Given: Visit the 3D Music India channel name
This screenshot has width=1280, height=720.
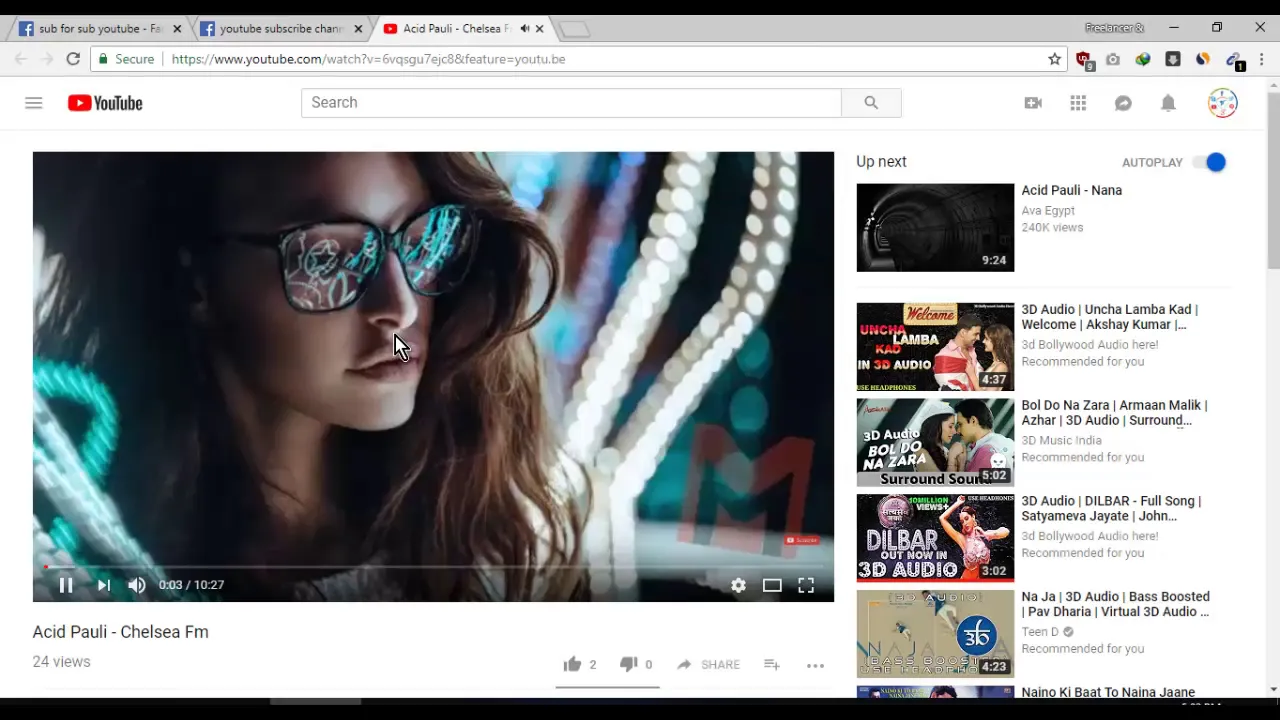Looking at the screenshot, I should (1061, 440).
